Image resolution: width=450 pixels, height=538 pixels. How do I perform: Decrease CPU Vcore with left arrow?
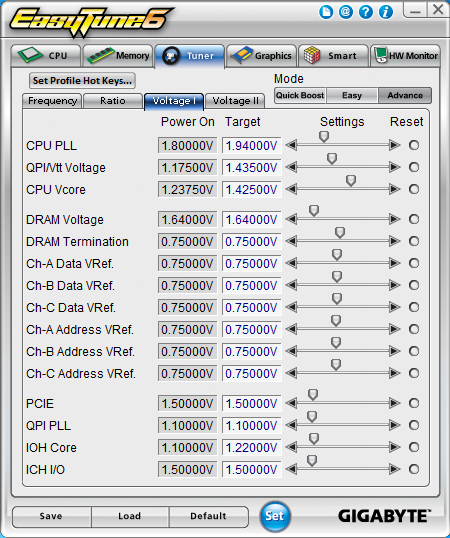291,189
